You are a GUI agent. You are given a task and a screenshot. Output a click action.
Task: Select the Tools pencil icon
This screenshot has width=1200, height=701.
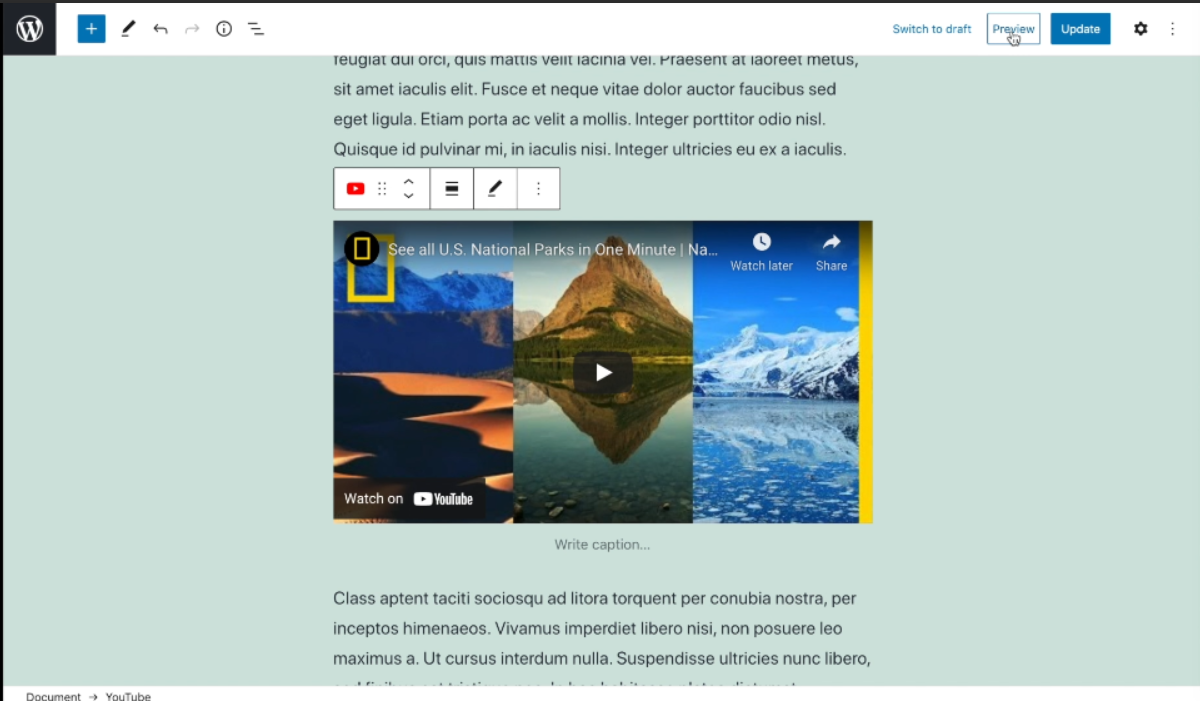[128, 29]
